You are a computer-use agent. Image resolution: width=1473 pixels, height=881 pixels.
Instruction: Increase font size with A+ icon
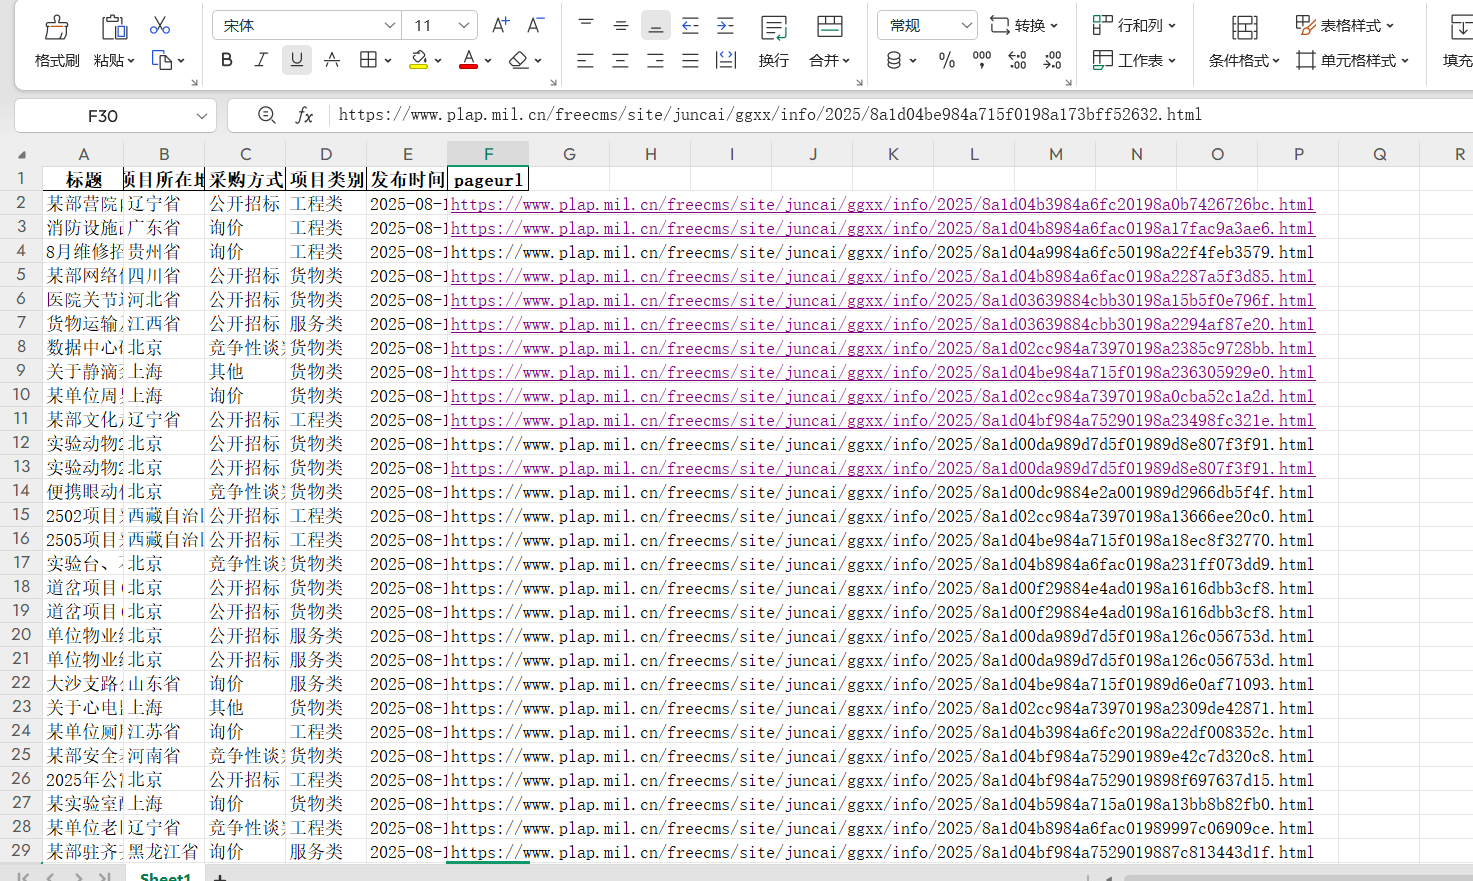pos(501,25)
